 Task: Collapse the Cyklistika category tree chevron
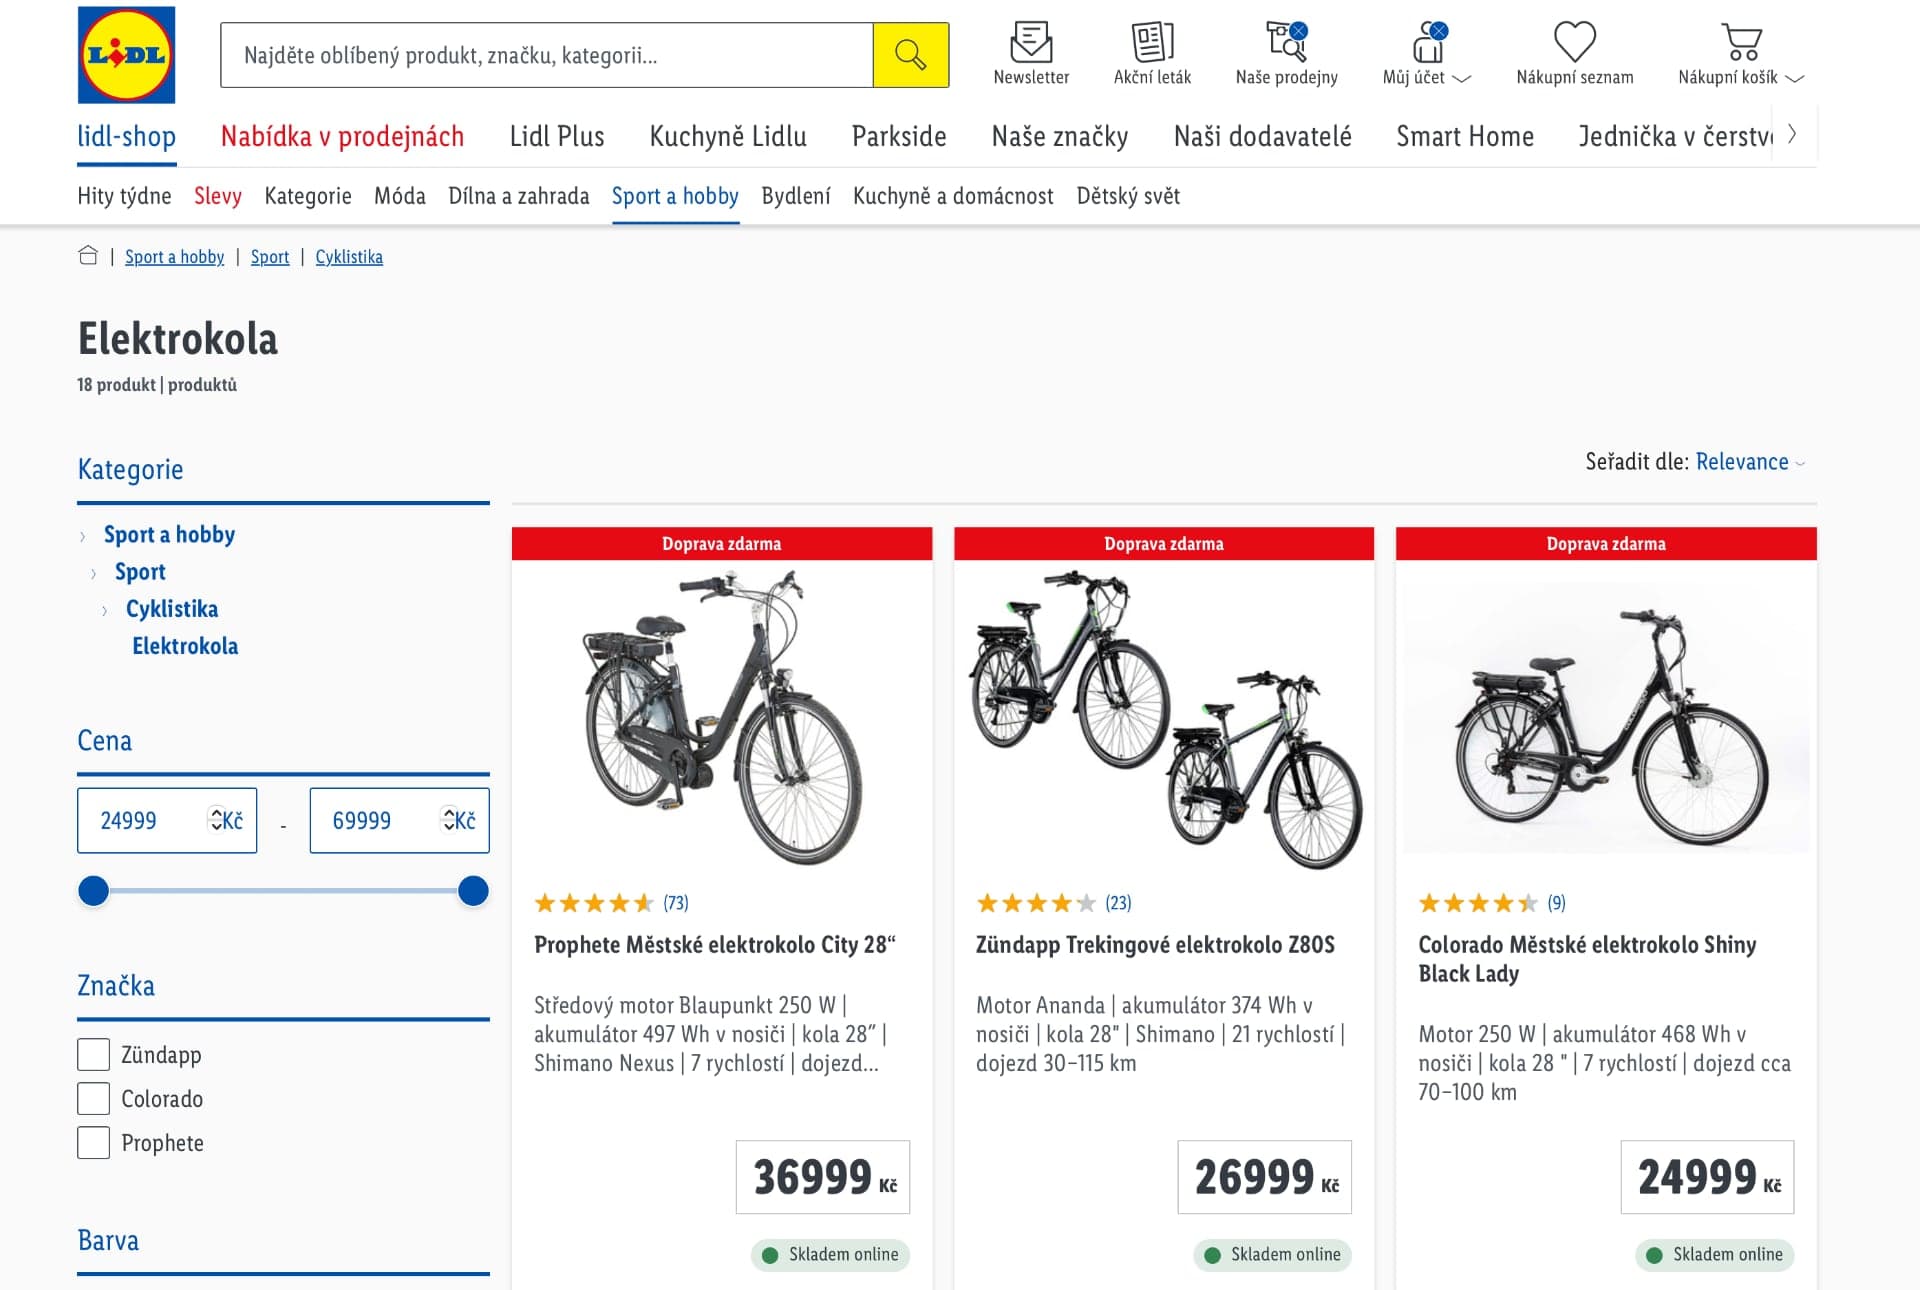[105, 611]
